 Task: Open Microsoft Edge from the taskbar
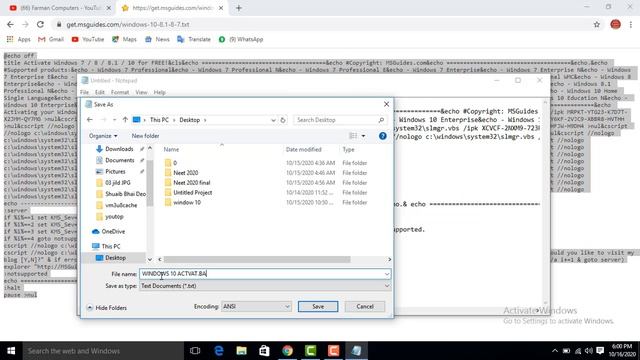pos(218,351)
